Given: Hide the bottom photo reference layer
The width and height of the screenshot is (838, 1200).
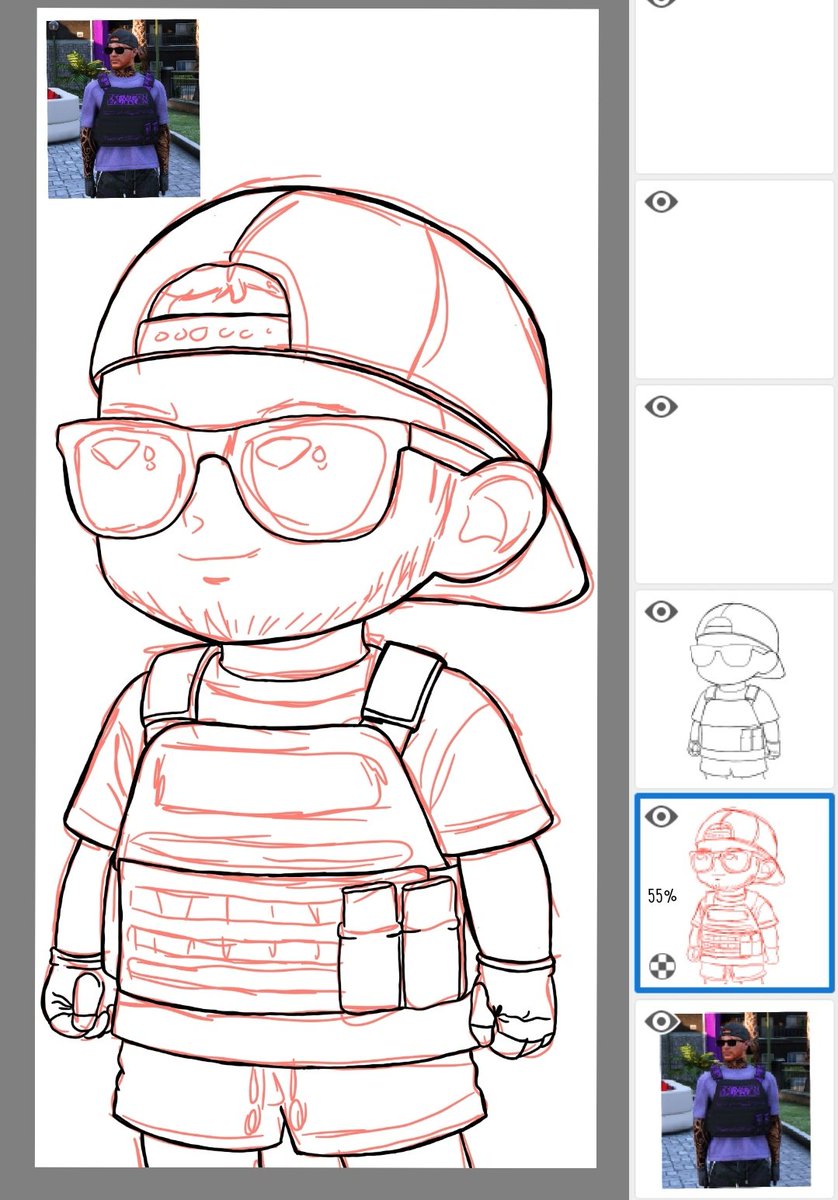Looking at the screenshot, I should pos(661,1022).
